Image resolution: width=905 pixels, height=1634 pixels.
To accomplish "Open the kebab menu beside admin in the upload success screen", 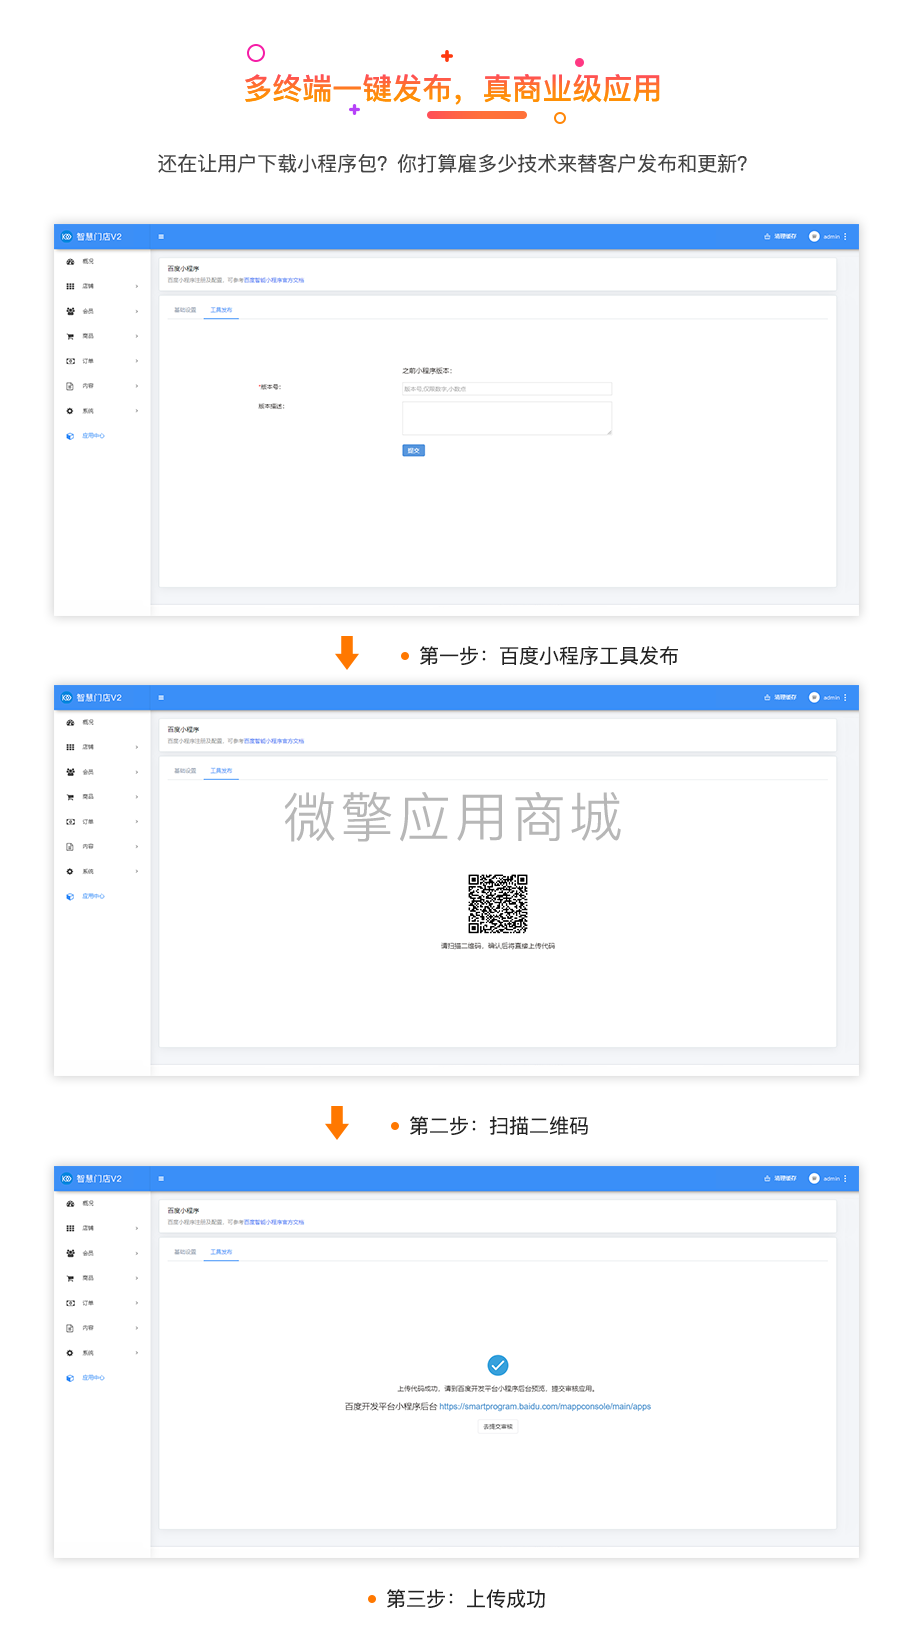I will pyautogui.click(x=845, y=1179).
